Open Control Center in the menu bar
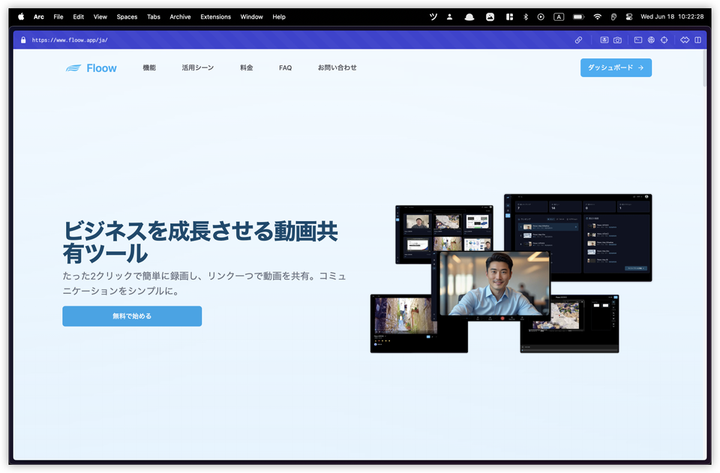This screenshot has width=720, height=473. [629, 17]
